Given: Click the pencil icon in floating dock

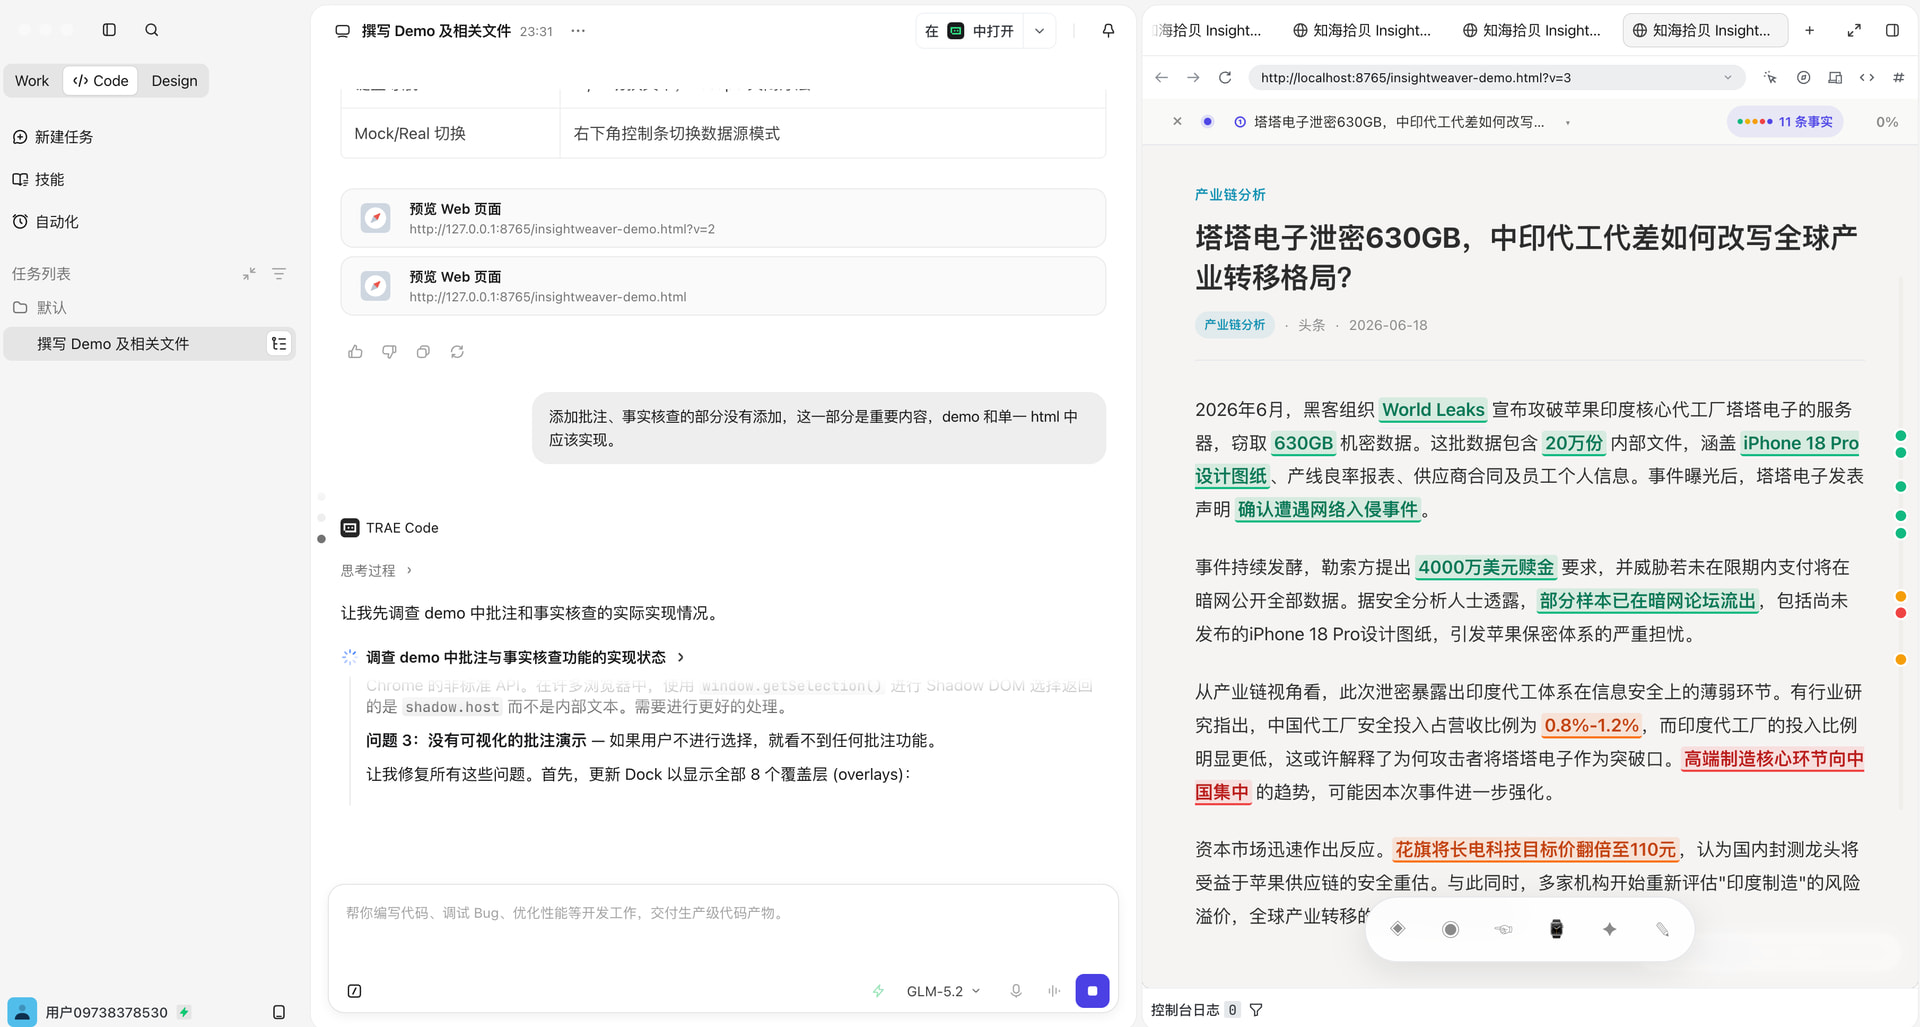Looking at the screenshot, I should click(x=1662, y=929).
